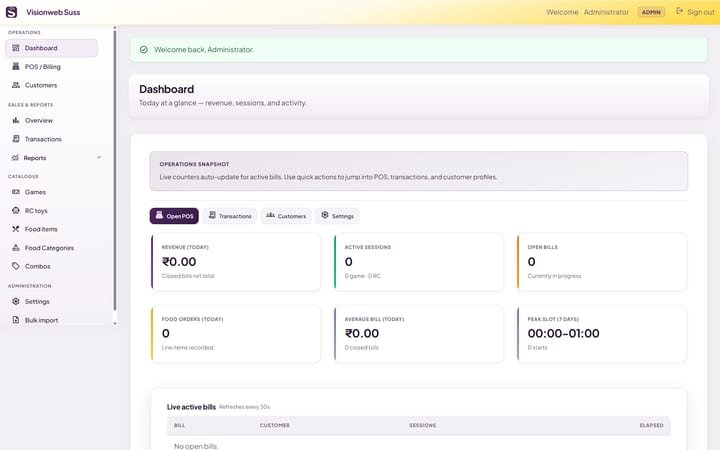
Task: Click the sidebar scrollbar down arrow
Action: pos(115,323)
